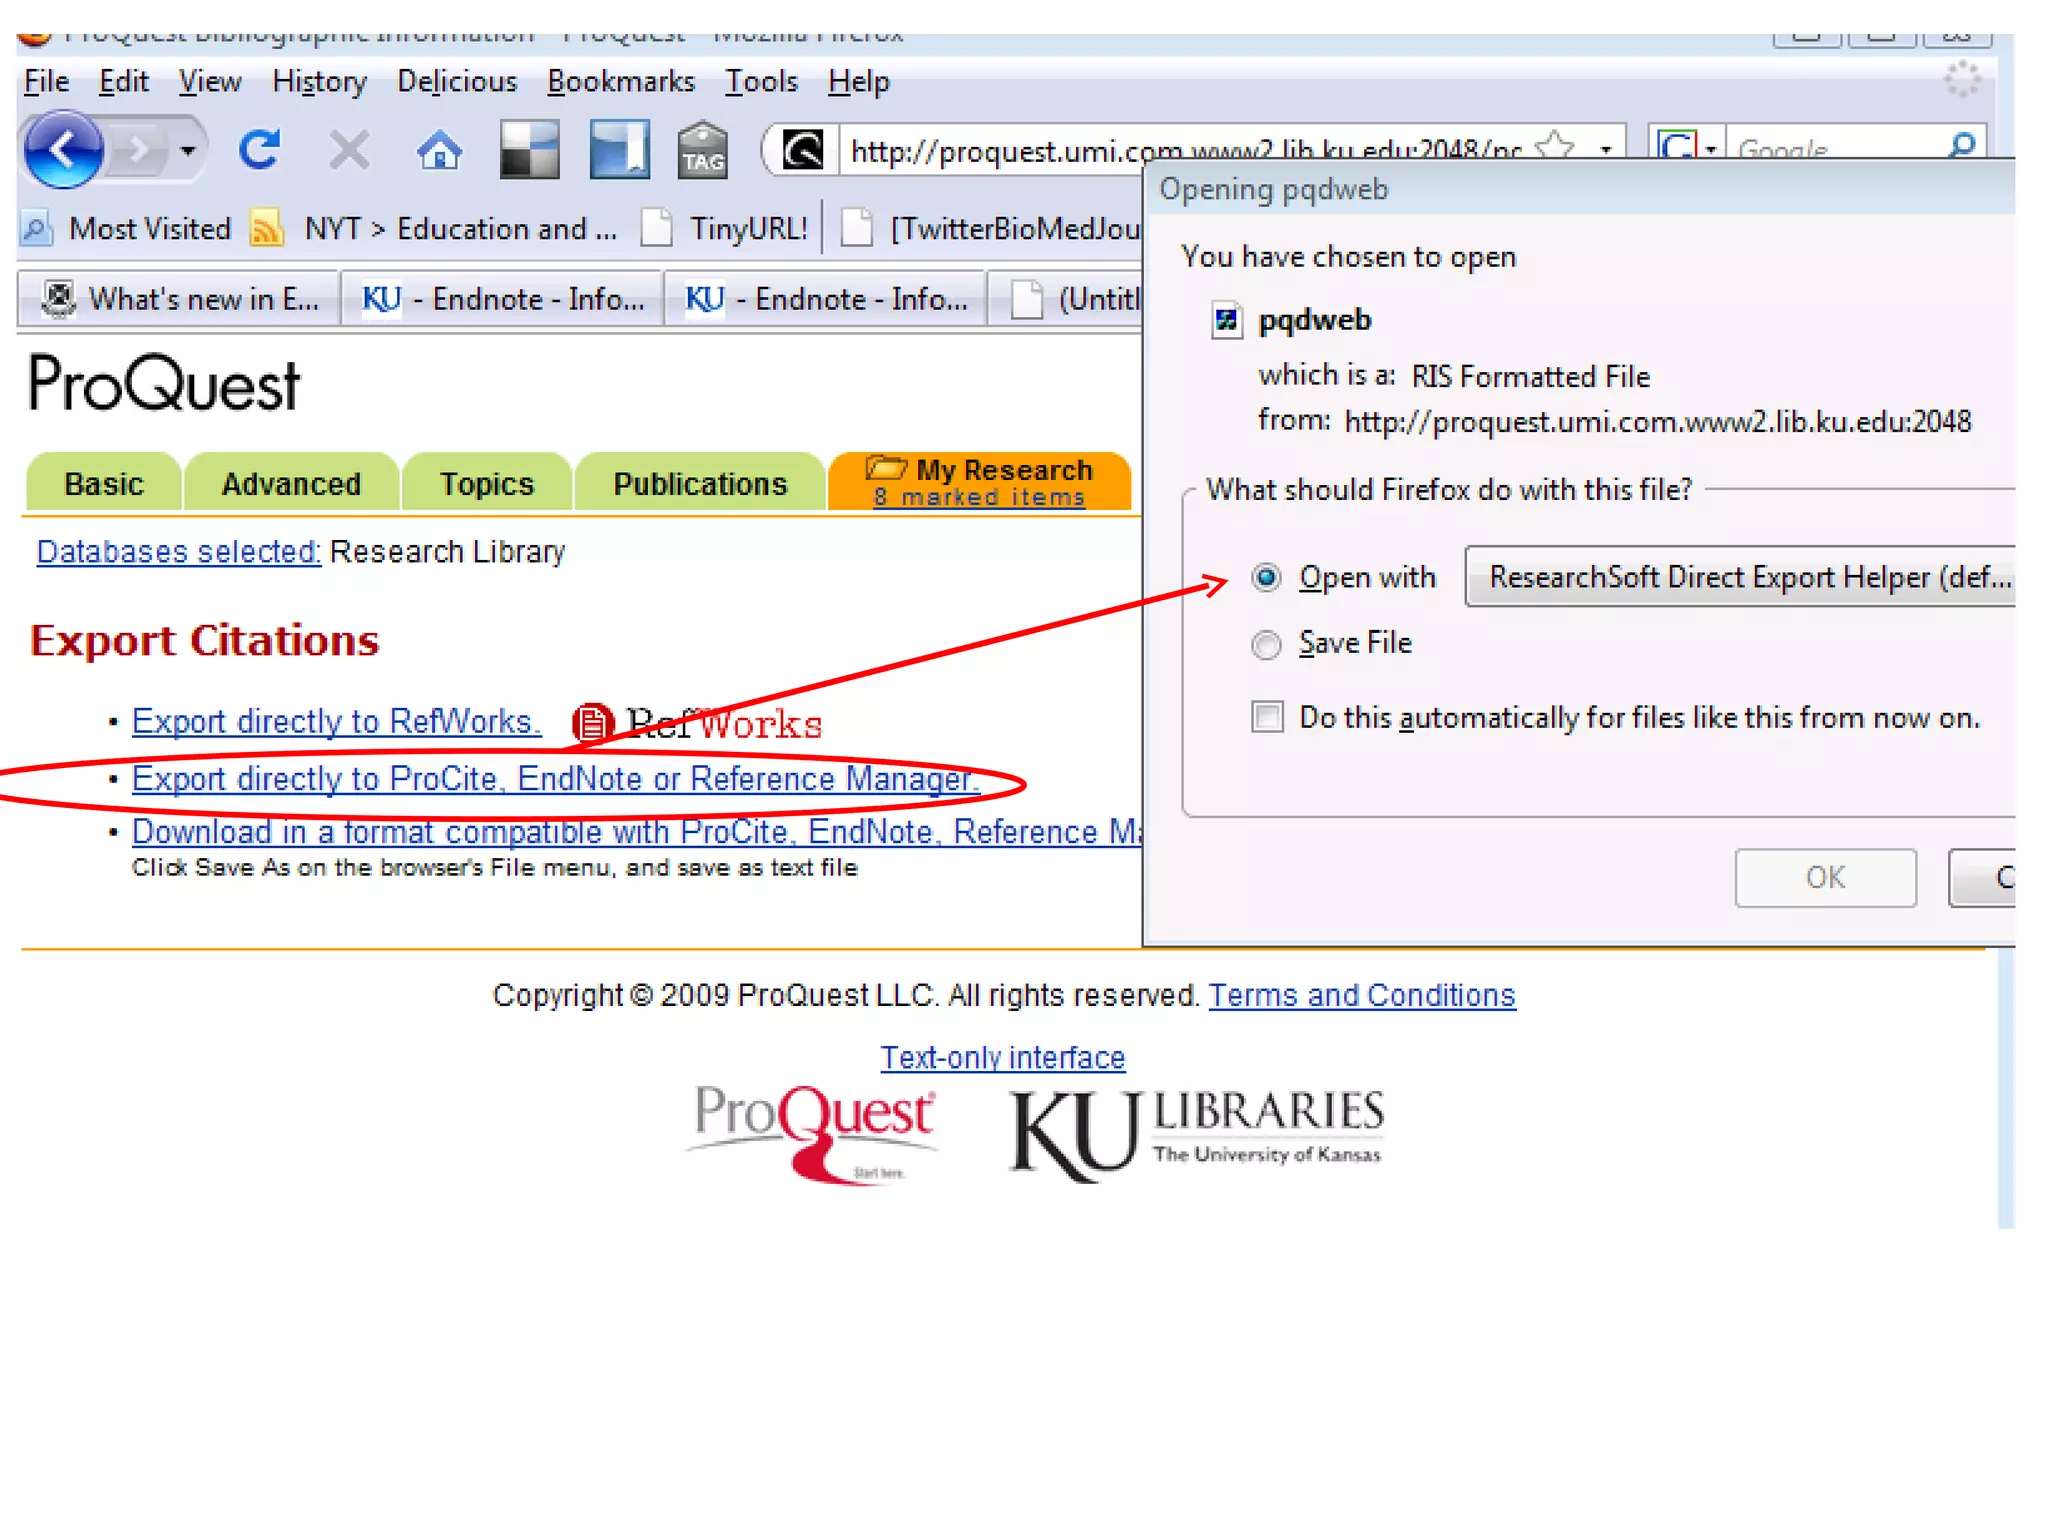Open the Text-only interface link

pos(1003,1058)
